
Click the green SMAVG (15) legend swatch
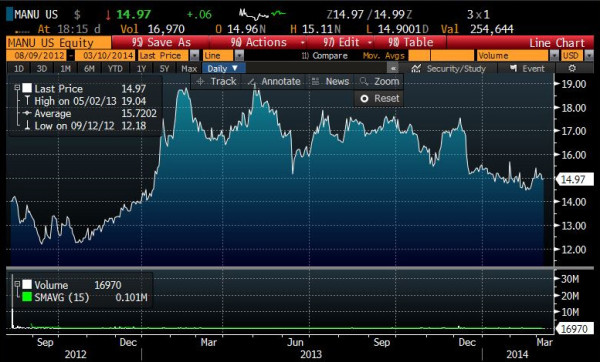click(x=27, y=297)
